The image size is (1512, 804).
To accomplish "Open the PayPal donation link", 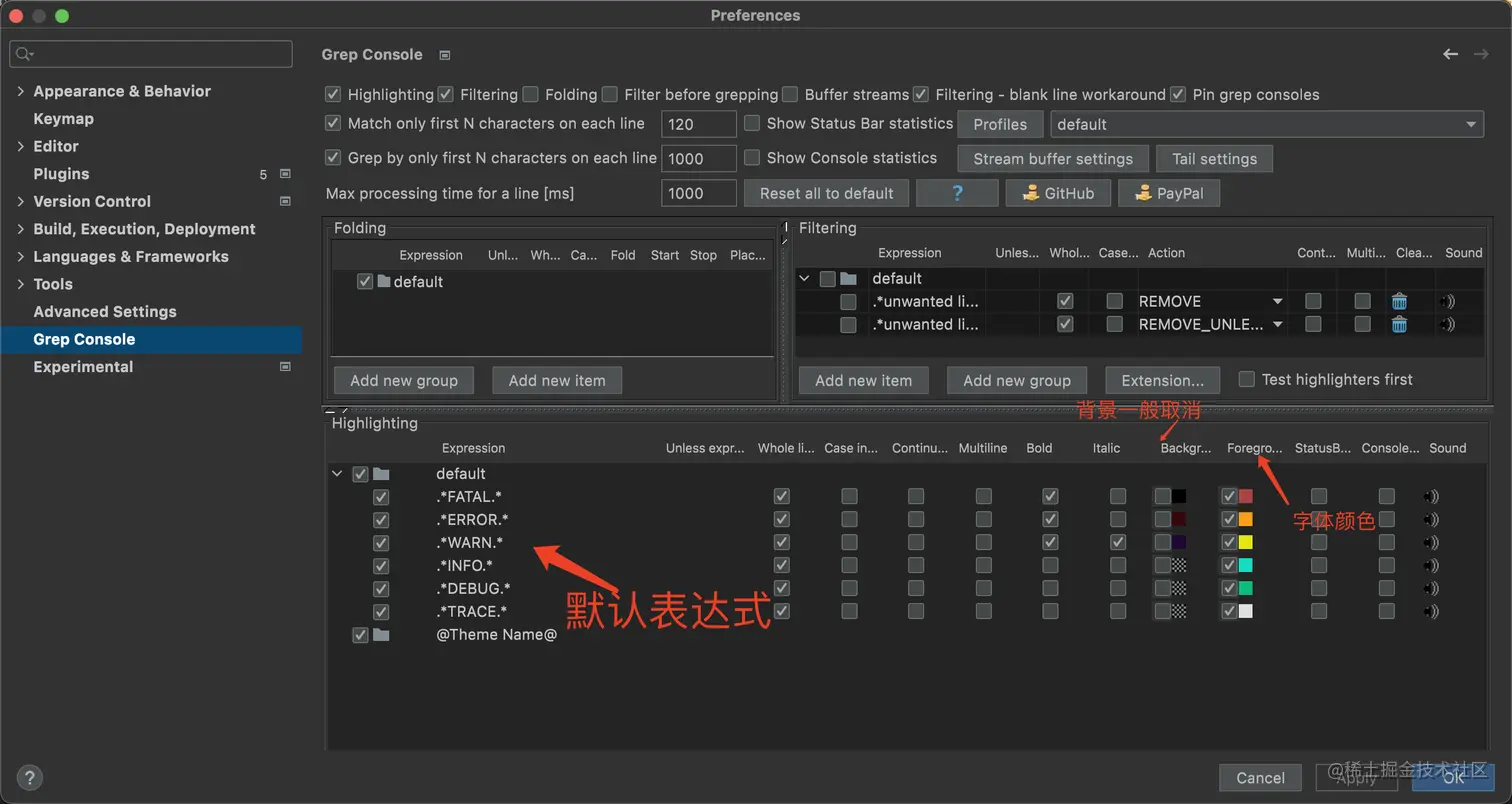I will point(1169,193).
